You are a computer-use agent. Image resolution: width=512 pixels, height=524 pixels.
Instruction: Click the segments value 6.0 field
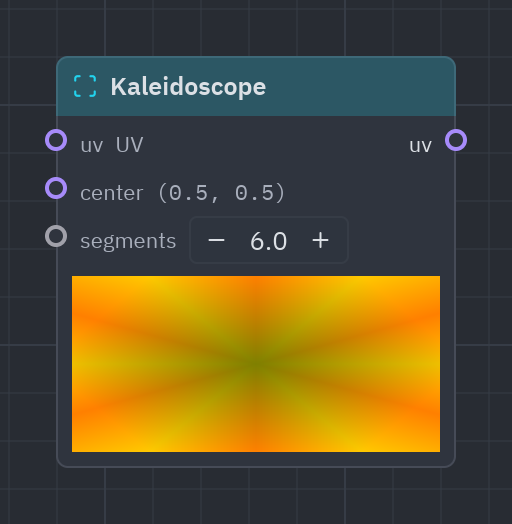268,241
